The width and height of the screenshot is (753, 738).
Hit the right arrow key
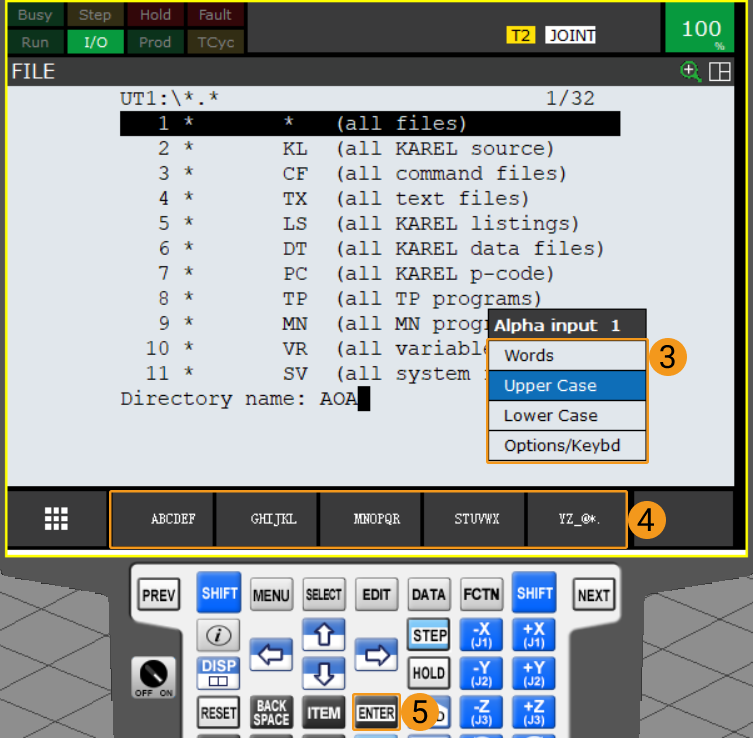tap(376, 654)
